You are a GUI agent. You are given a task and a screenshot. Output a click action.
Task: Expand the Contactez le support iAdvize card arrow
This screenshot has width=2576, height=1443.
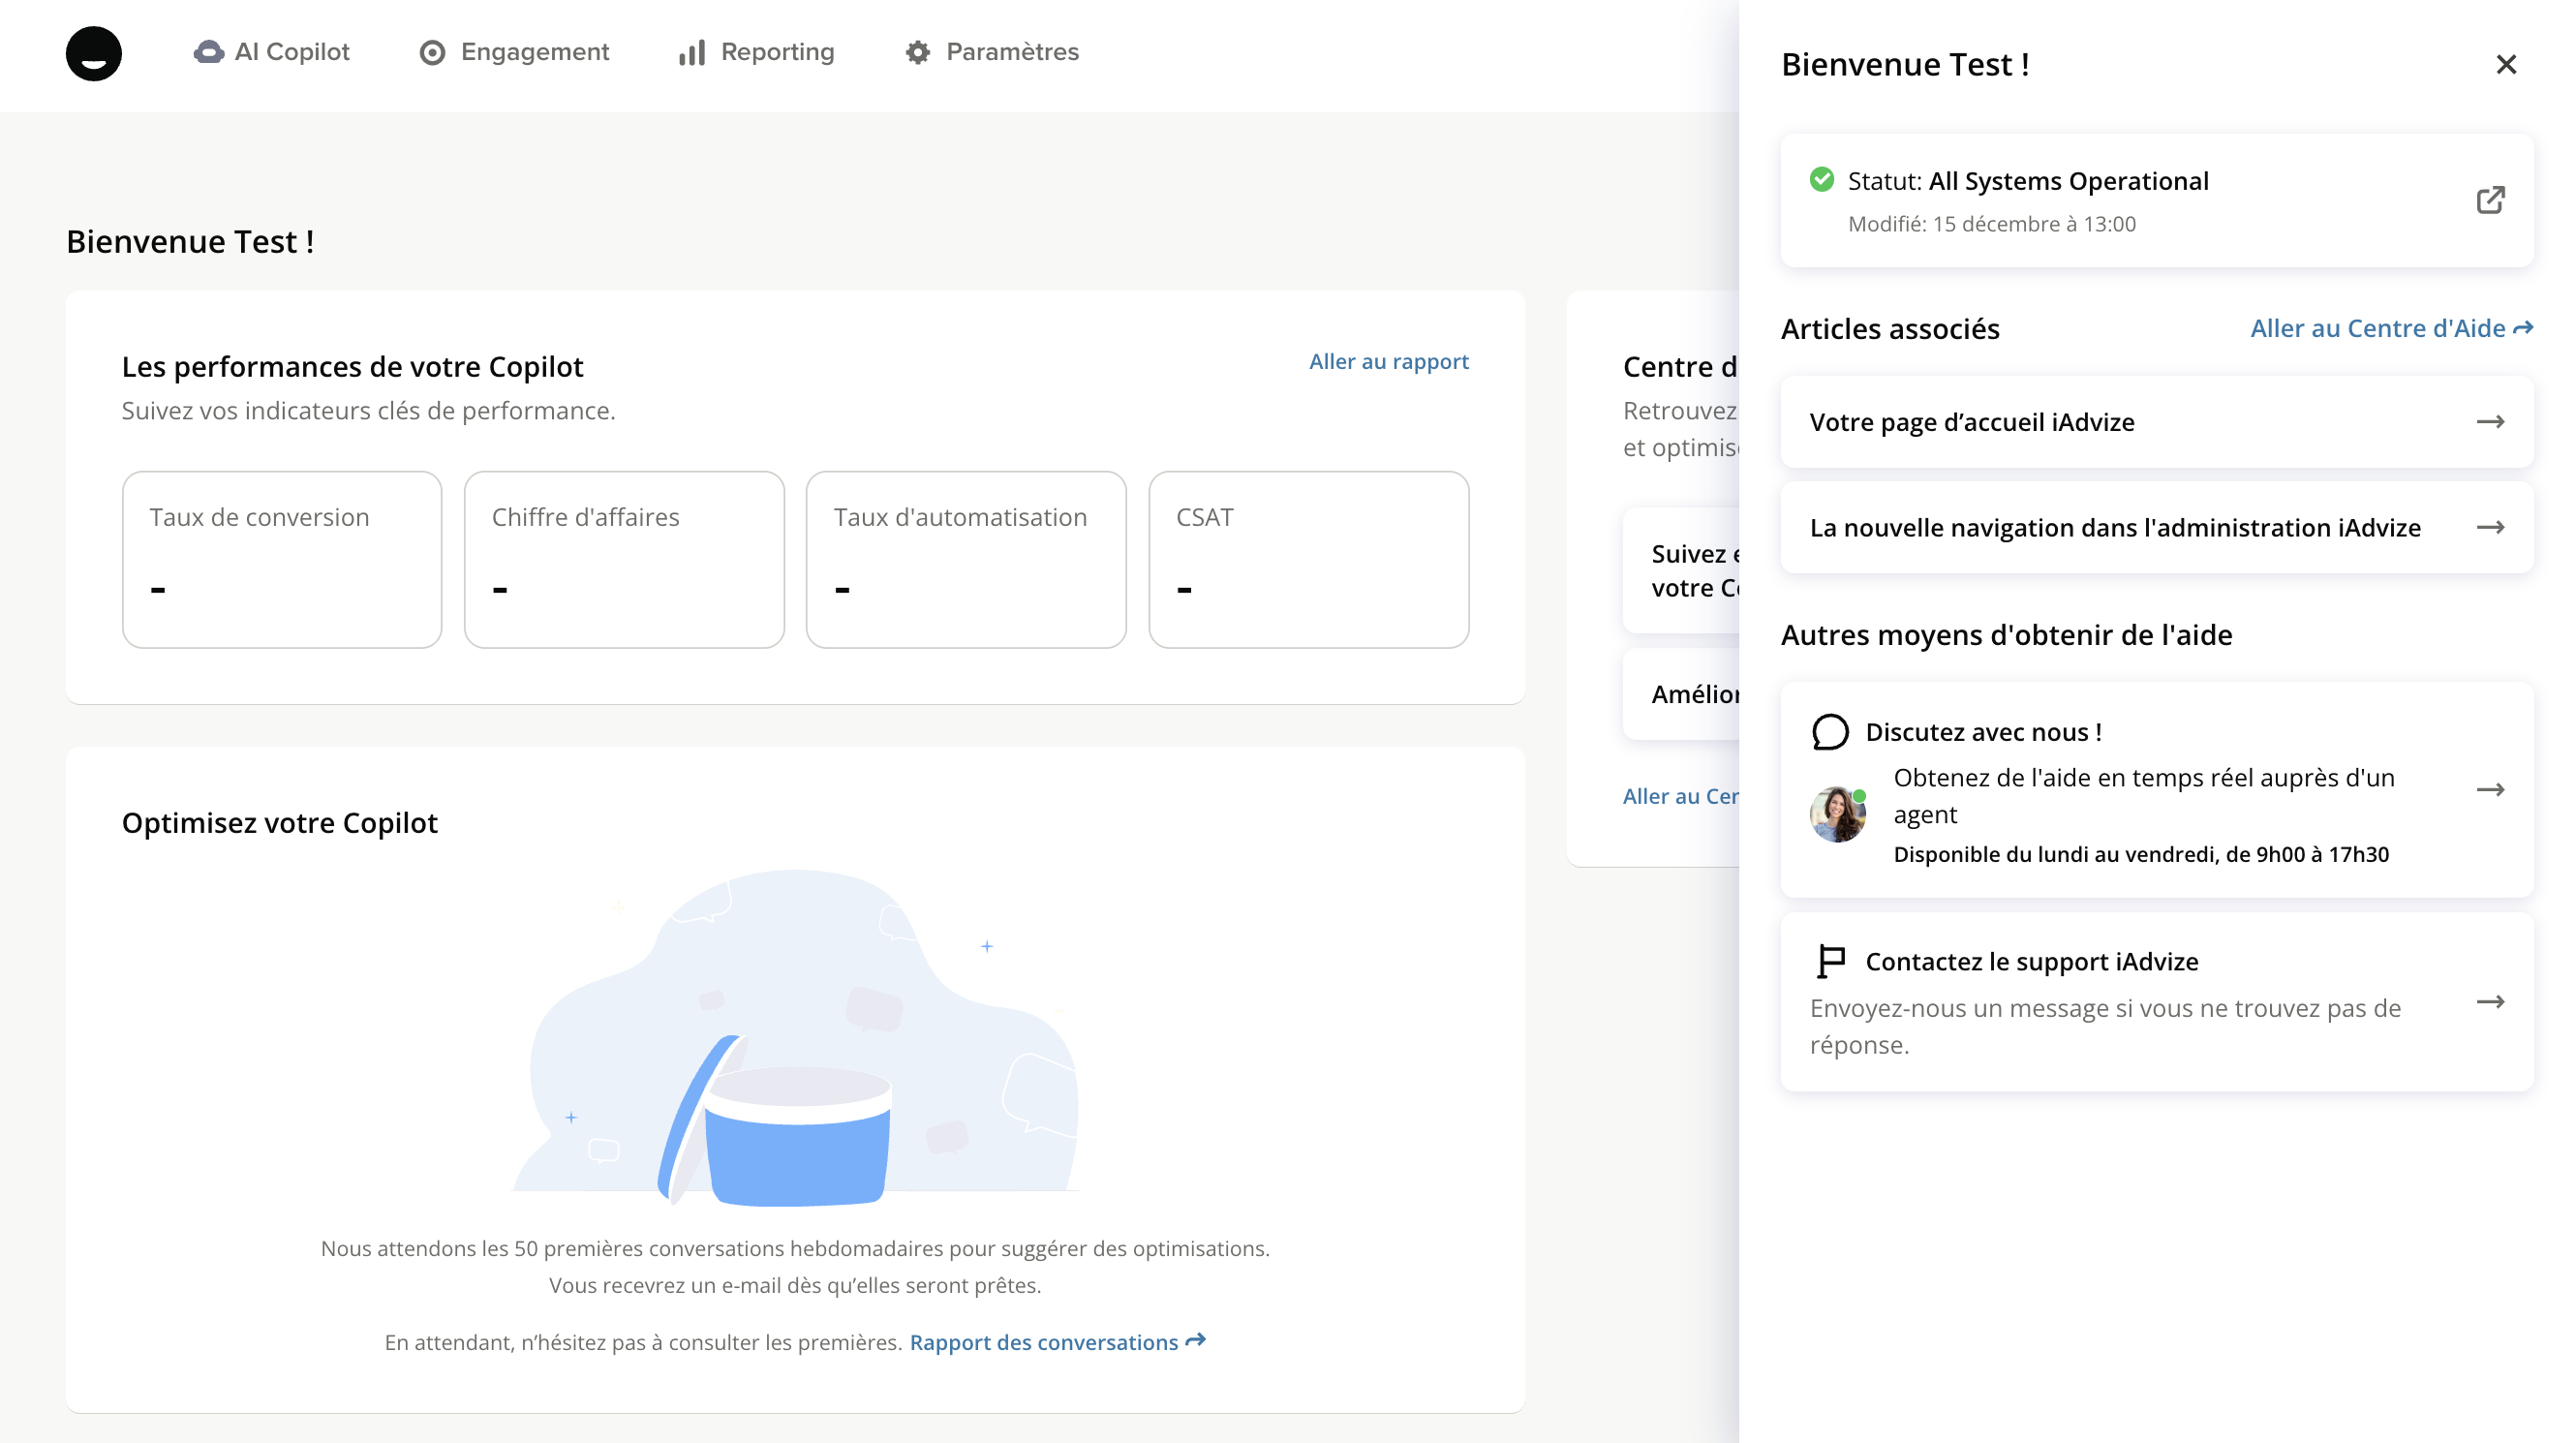tap(2490, 1002)
